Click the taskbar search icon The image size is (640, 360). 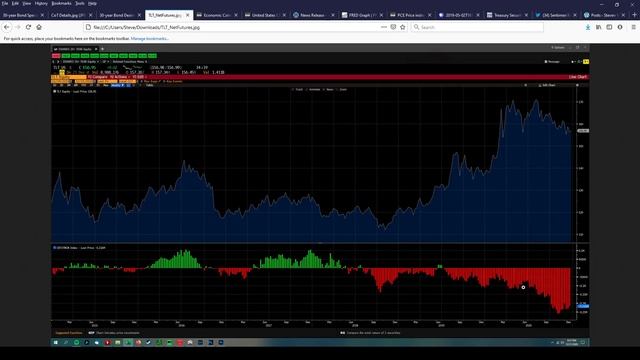click(x=66, y=342)
